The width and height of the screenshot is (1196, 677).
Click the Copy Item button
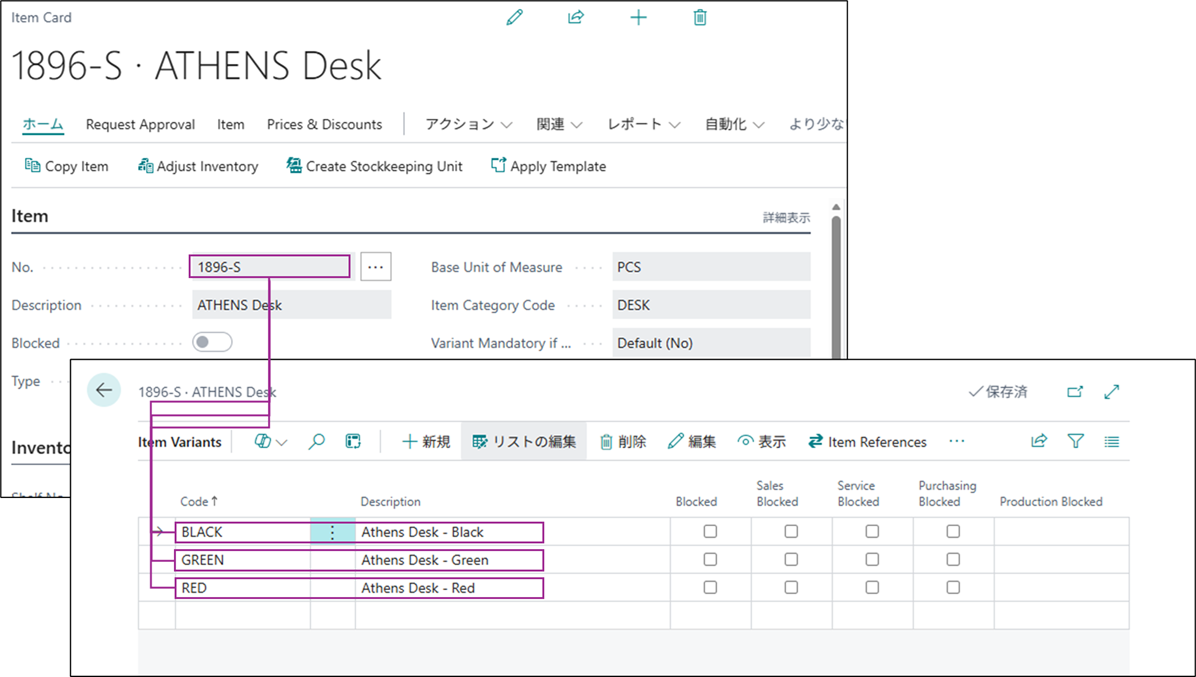click(x=66, y=166)
